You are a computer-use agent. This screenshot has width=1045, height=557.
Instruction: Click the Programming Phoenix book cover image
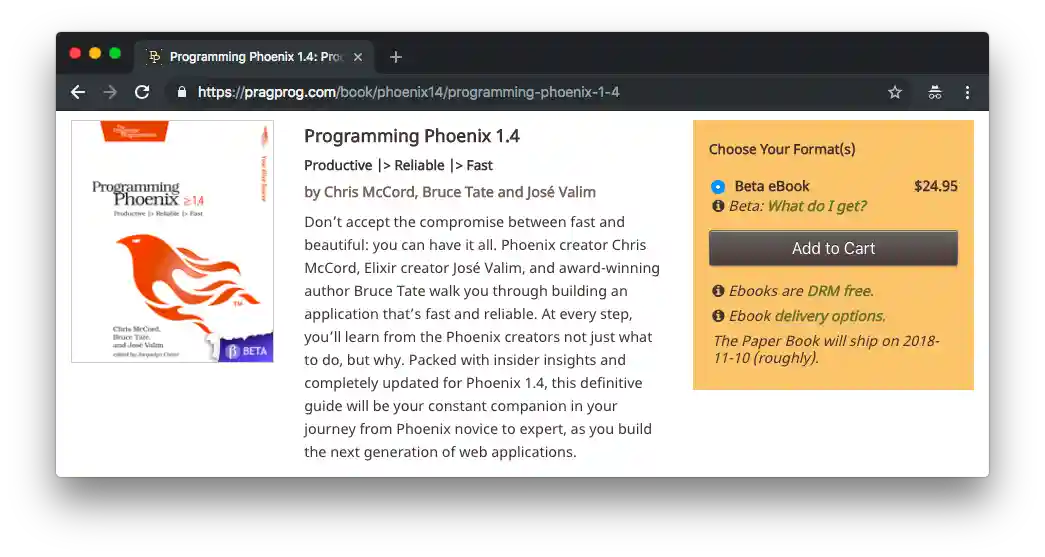click(x=173, y=241)
